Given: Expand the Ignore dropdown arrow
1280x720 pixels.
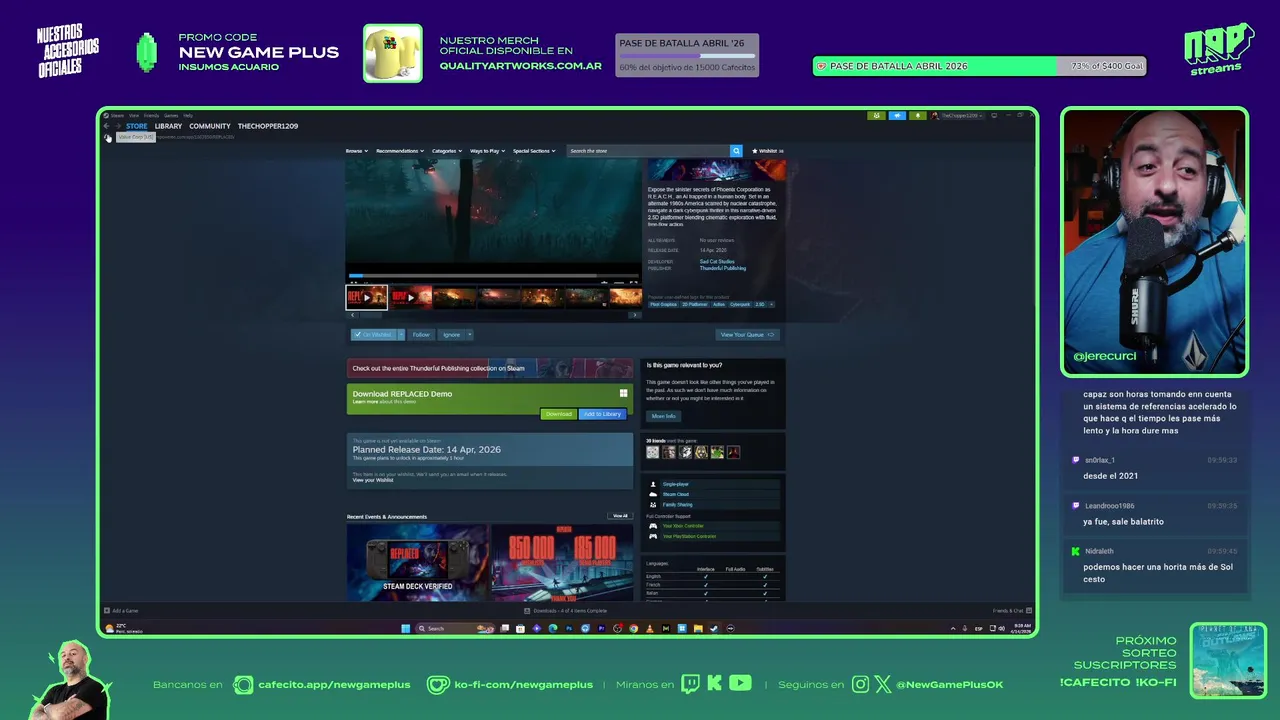Looking at the screenshot, I should 469,335.
